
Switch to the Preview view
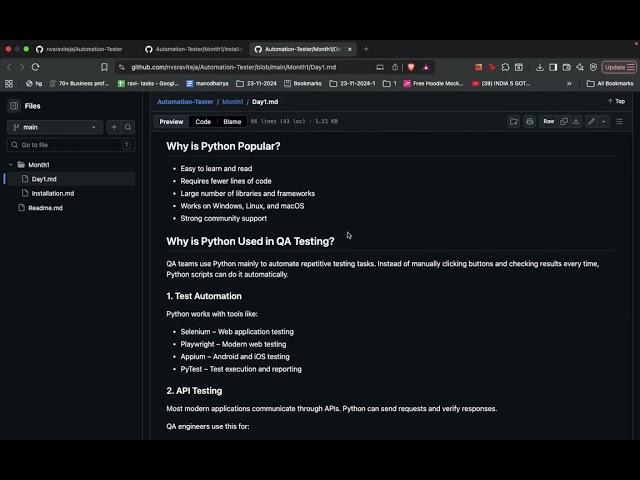[x=171, y=122]
